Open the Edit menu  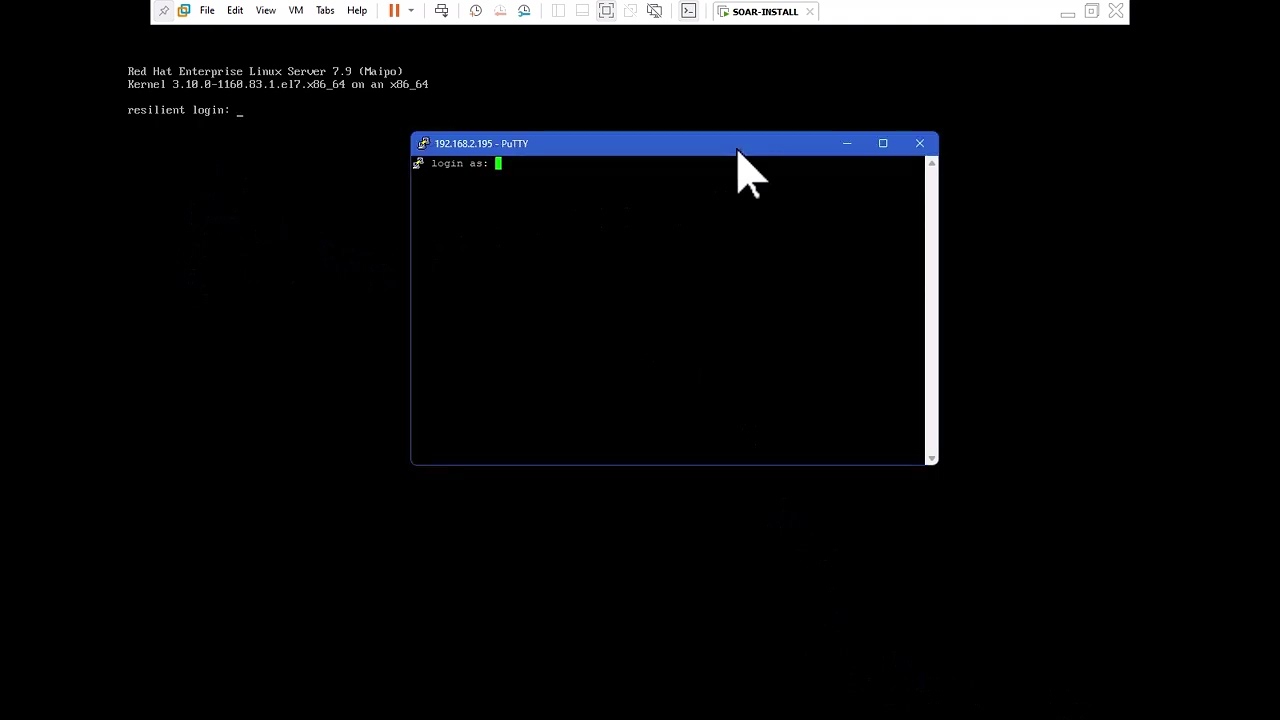coord(235,11)
